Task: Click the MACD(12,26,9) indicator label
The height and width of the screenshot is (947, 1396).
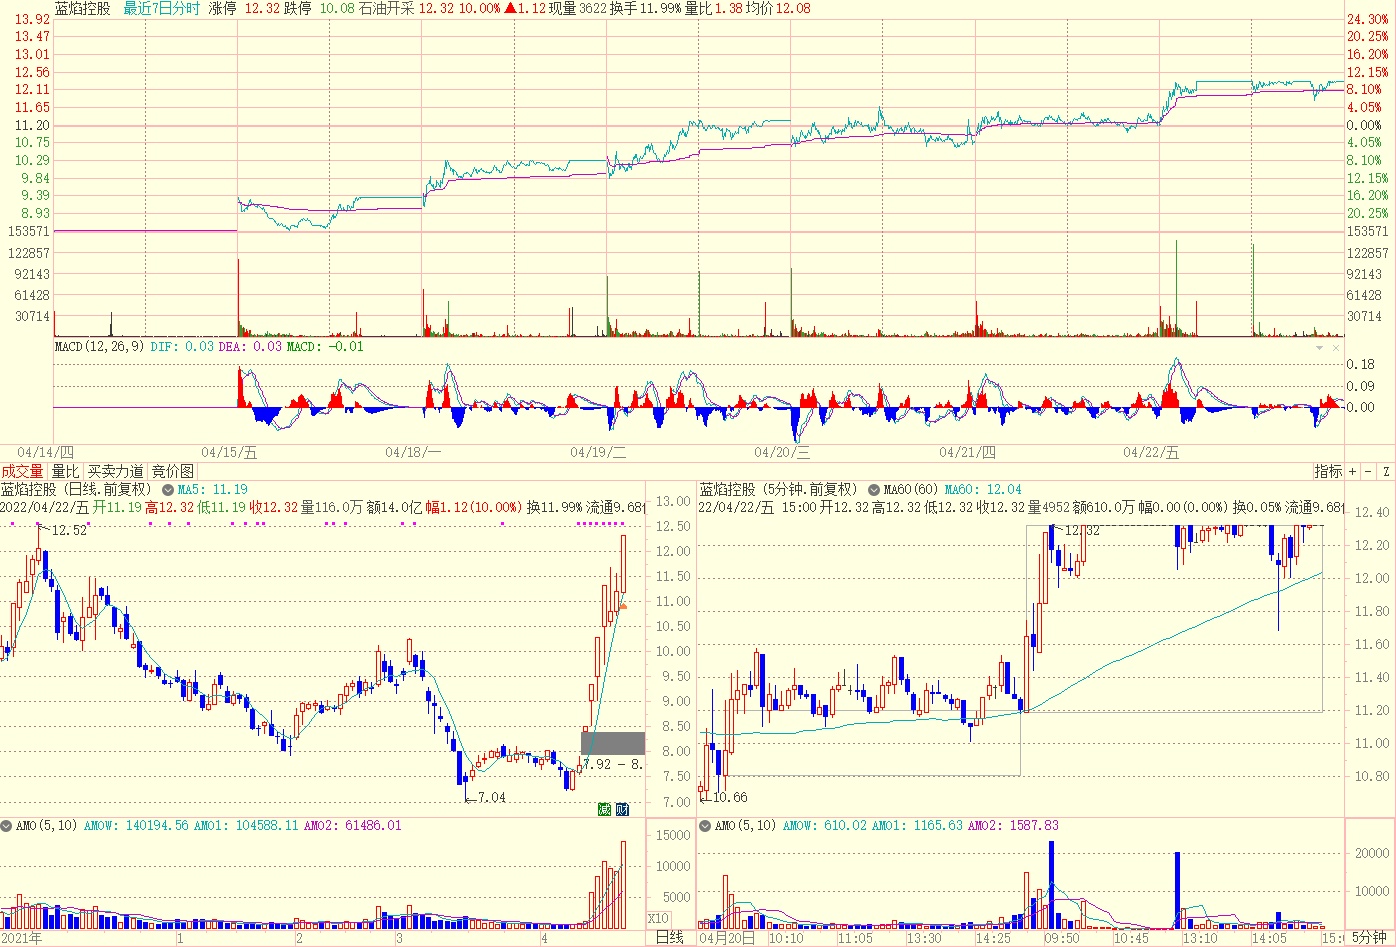Action: 99,347
